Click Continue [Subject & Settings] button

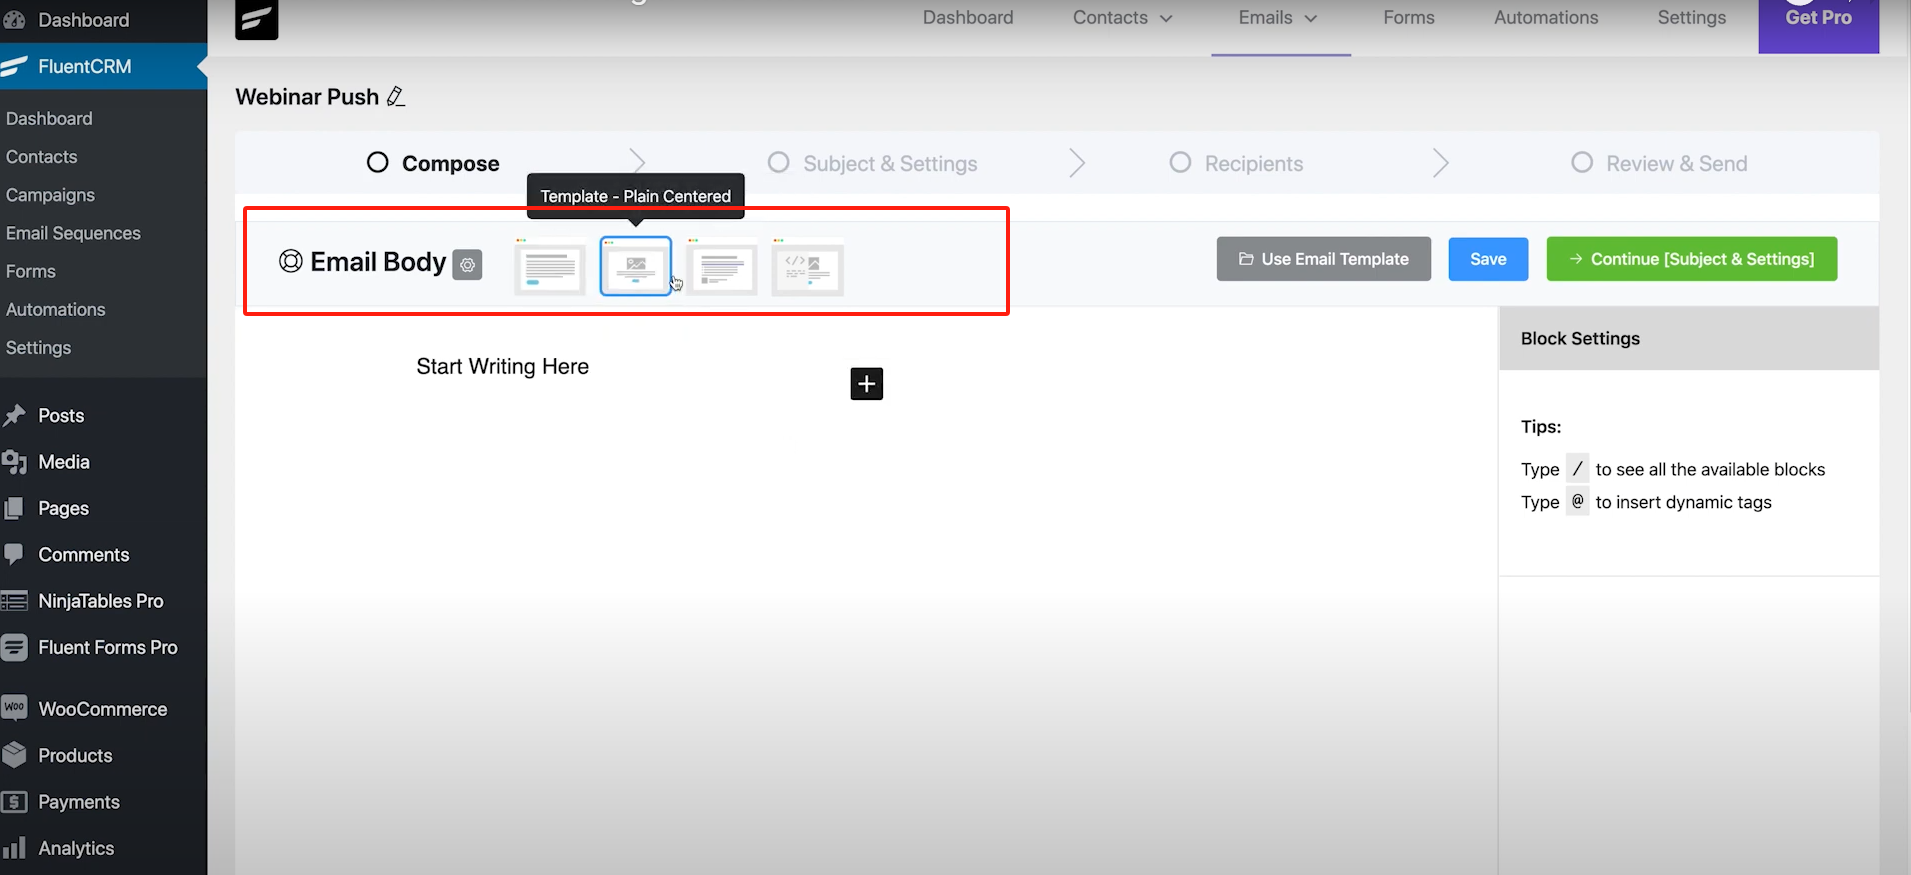[x=1691, y=259]
